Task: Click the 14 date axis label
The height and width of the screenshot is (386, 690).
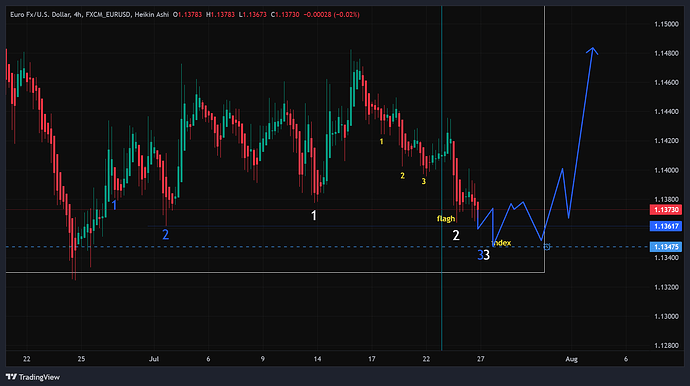Action: (317, 359)
